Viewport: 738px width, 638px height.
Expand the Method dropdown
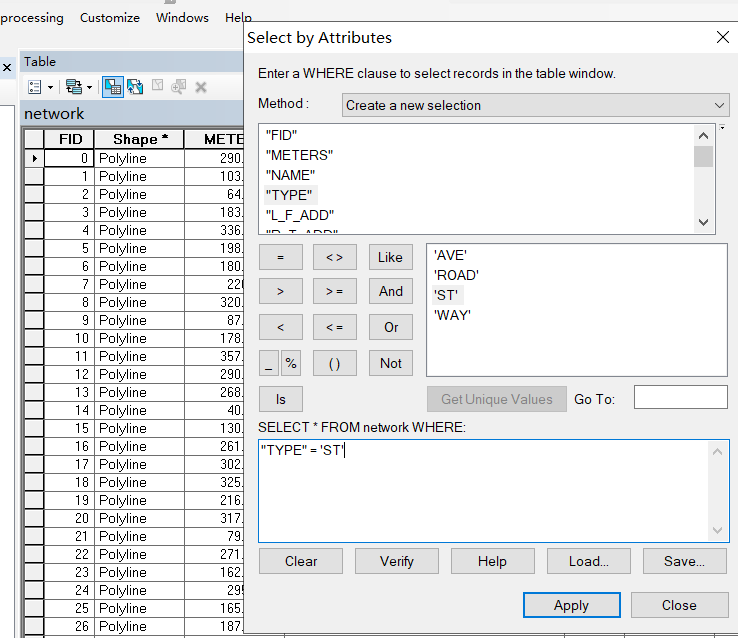719,105
